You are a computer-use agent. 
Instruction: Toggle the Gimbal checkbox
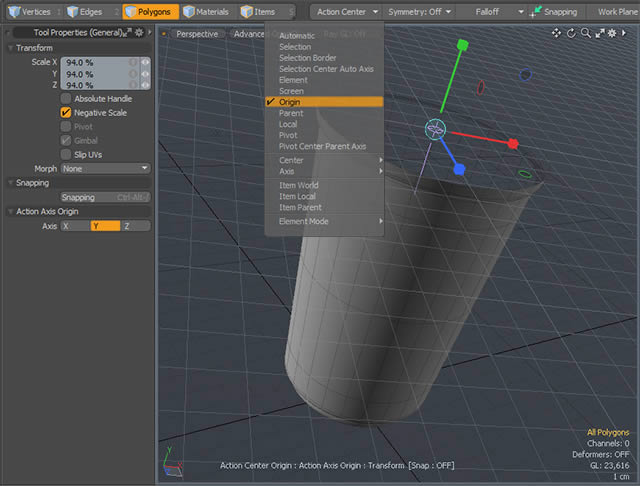point(66,140)
